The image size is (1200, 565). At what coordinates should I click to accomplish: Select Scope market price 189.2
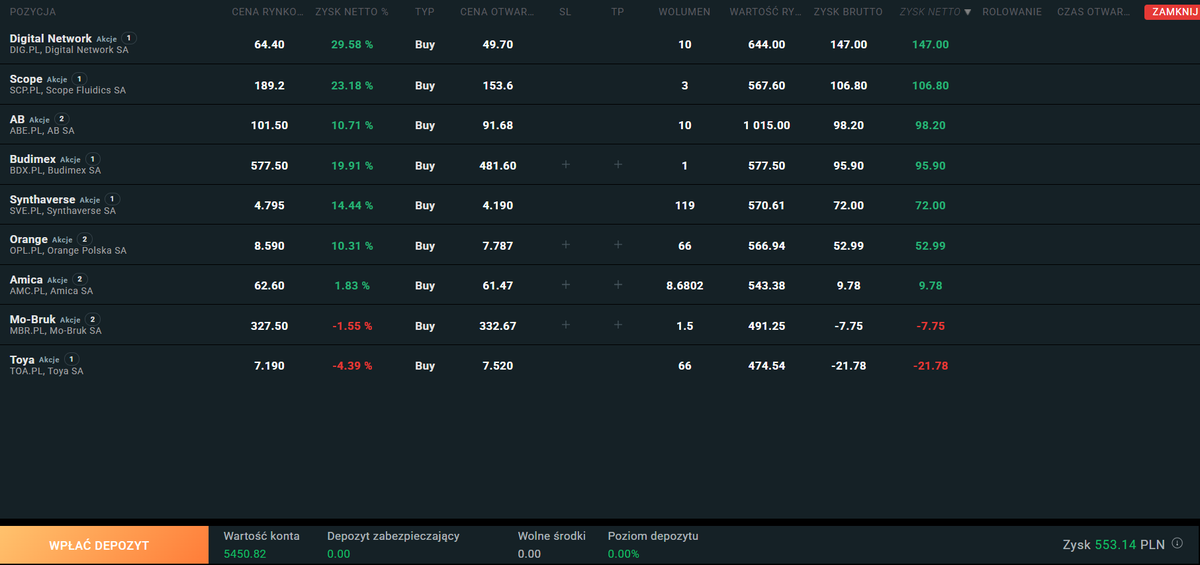coord(269,85)
